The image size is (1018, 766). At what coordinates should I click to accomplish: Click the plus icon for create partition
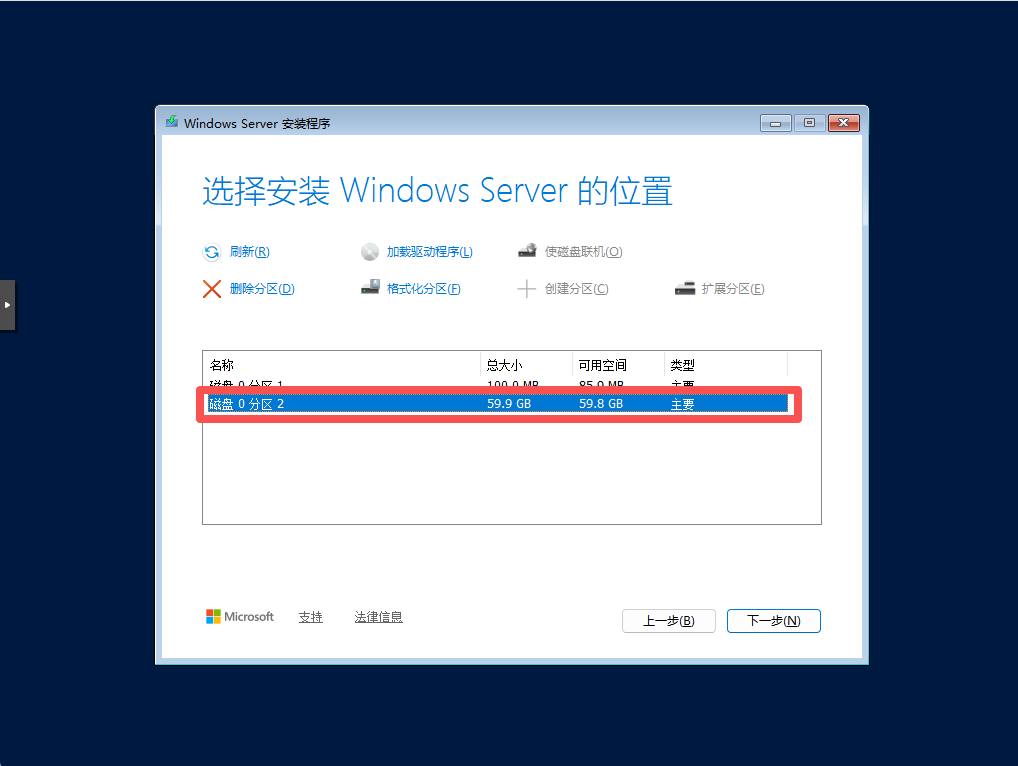pos(527,289)
